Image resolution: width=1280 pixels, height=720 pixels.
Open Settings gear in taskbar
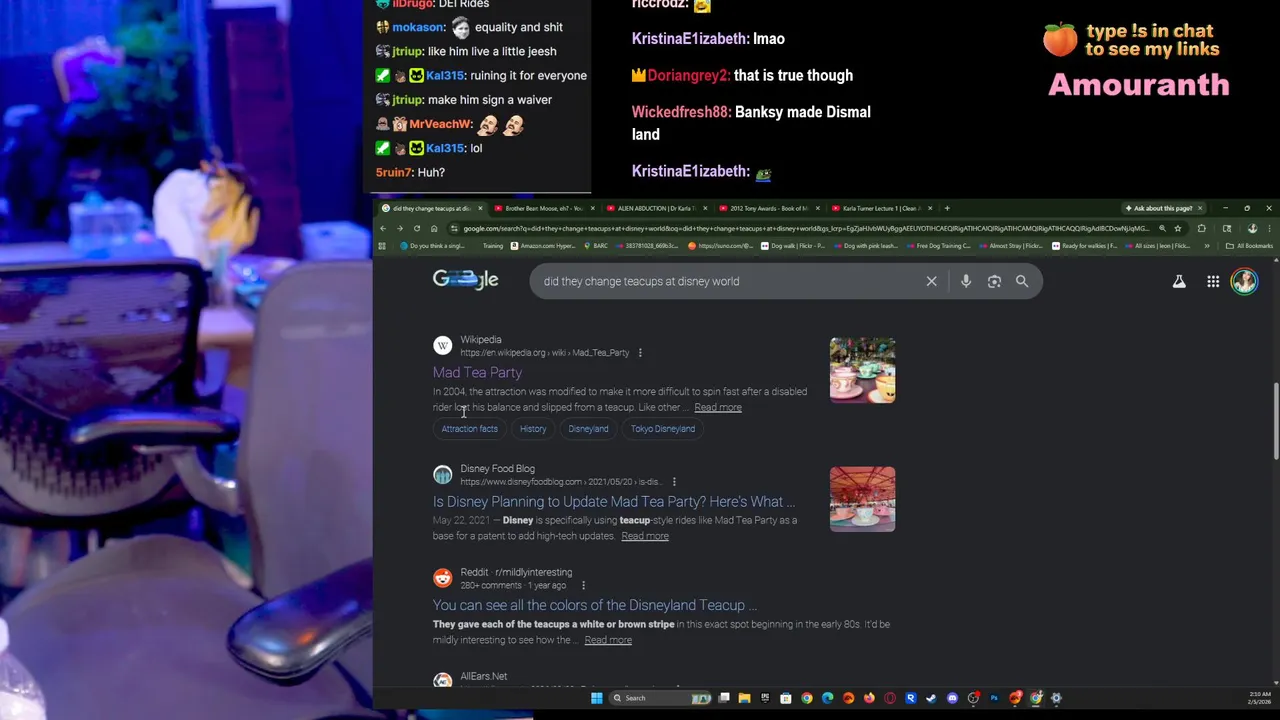[1056, 698]
